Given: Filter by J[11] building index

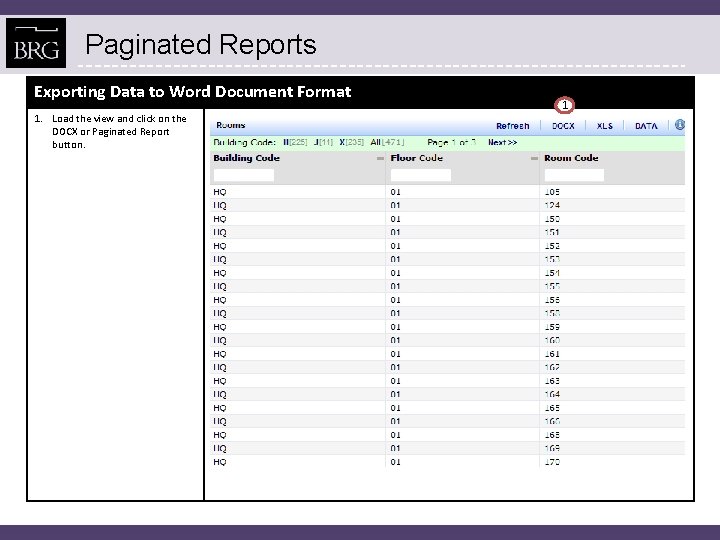Looking at the screenshot, I should point(323,142).
